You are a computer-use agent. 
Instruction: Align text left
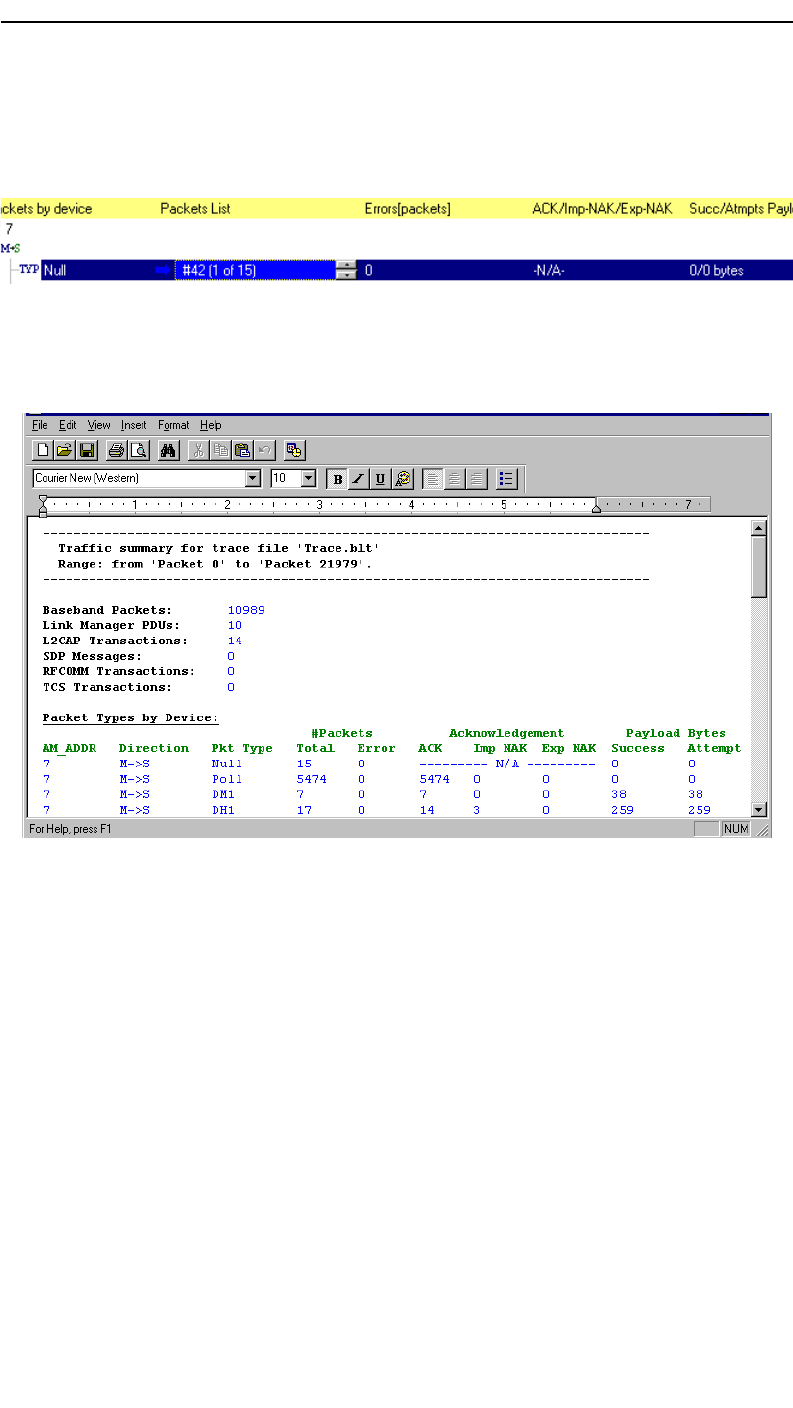coord(432,479)
